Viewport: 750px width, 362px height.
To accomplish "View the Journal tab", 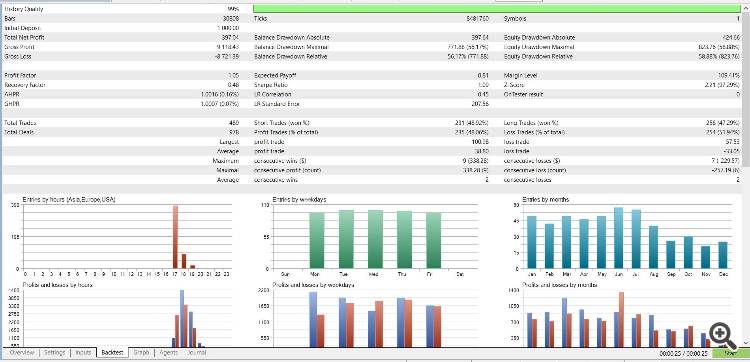I will tap(197, 353).
